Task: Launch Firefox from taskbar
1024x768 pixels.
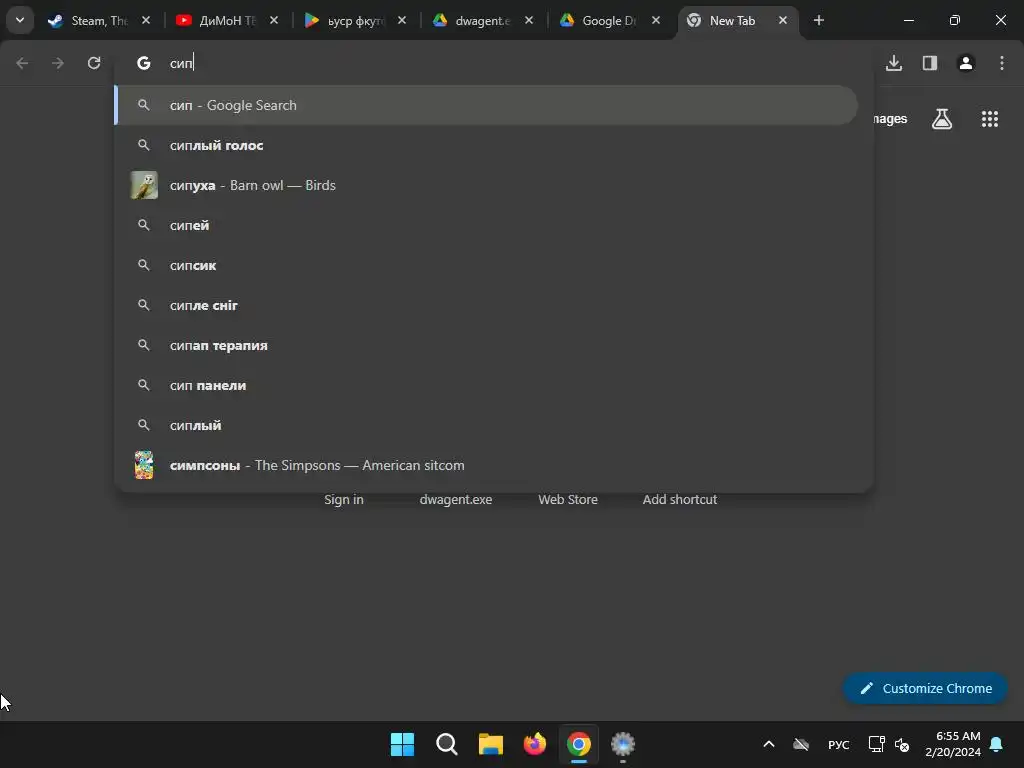Action: [535, 744]
